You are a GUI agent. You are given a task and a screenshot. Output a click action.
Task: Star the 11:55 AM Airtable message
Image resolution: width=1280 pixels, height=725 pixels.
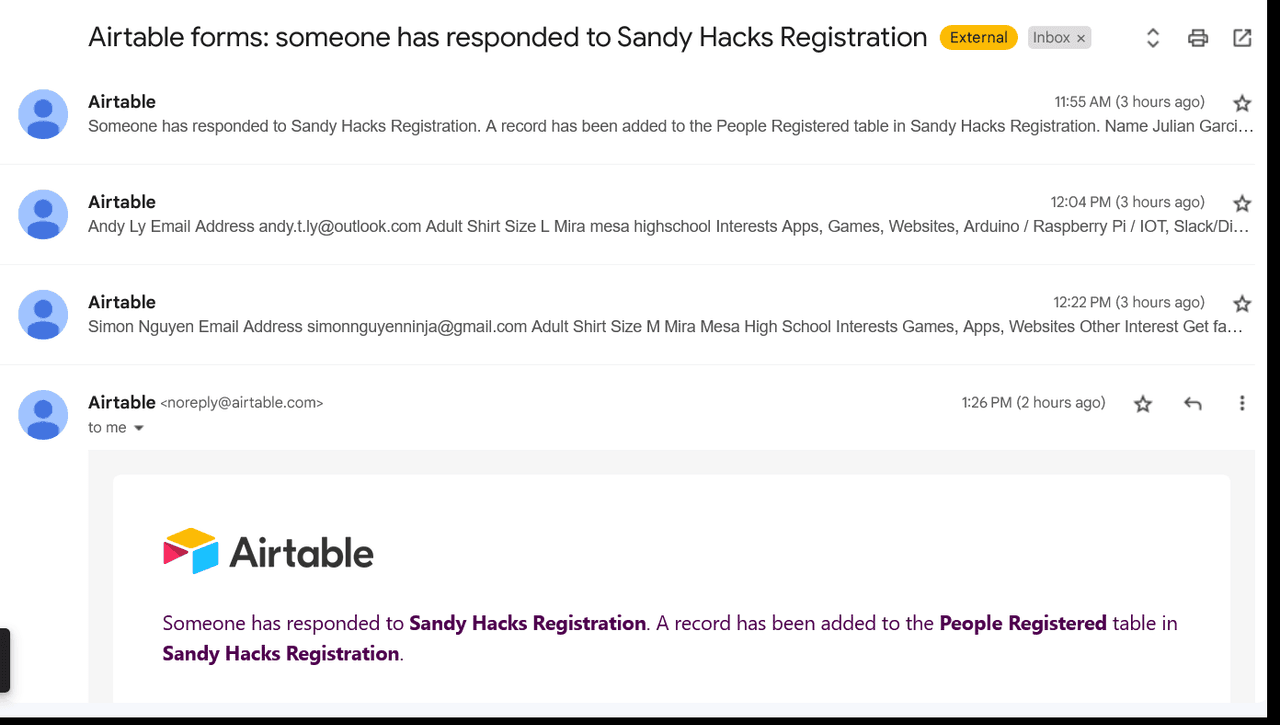point(1242,103)
